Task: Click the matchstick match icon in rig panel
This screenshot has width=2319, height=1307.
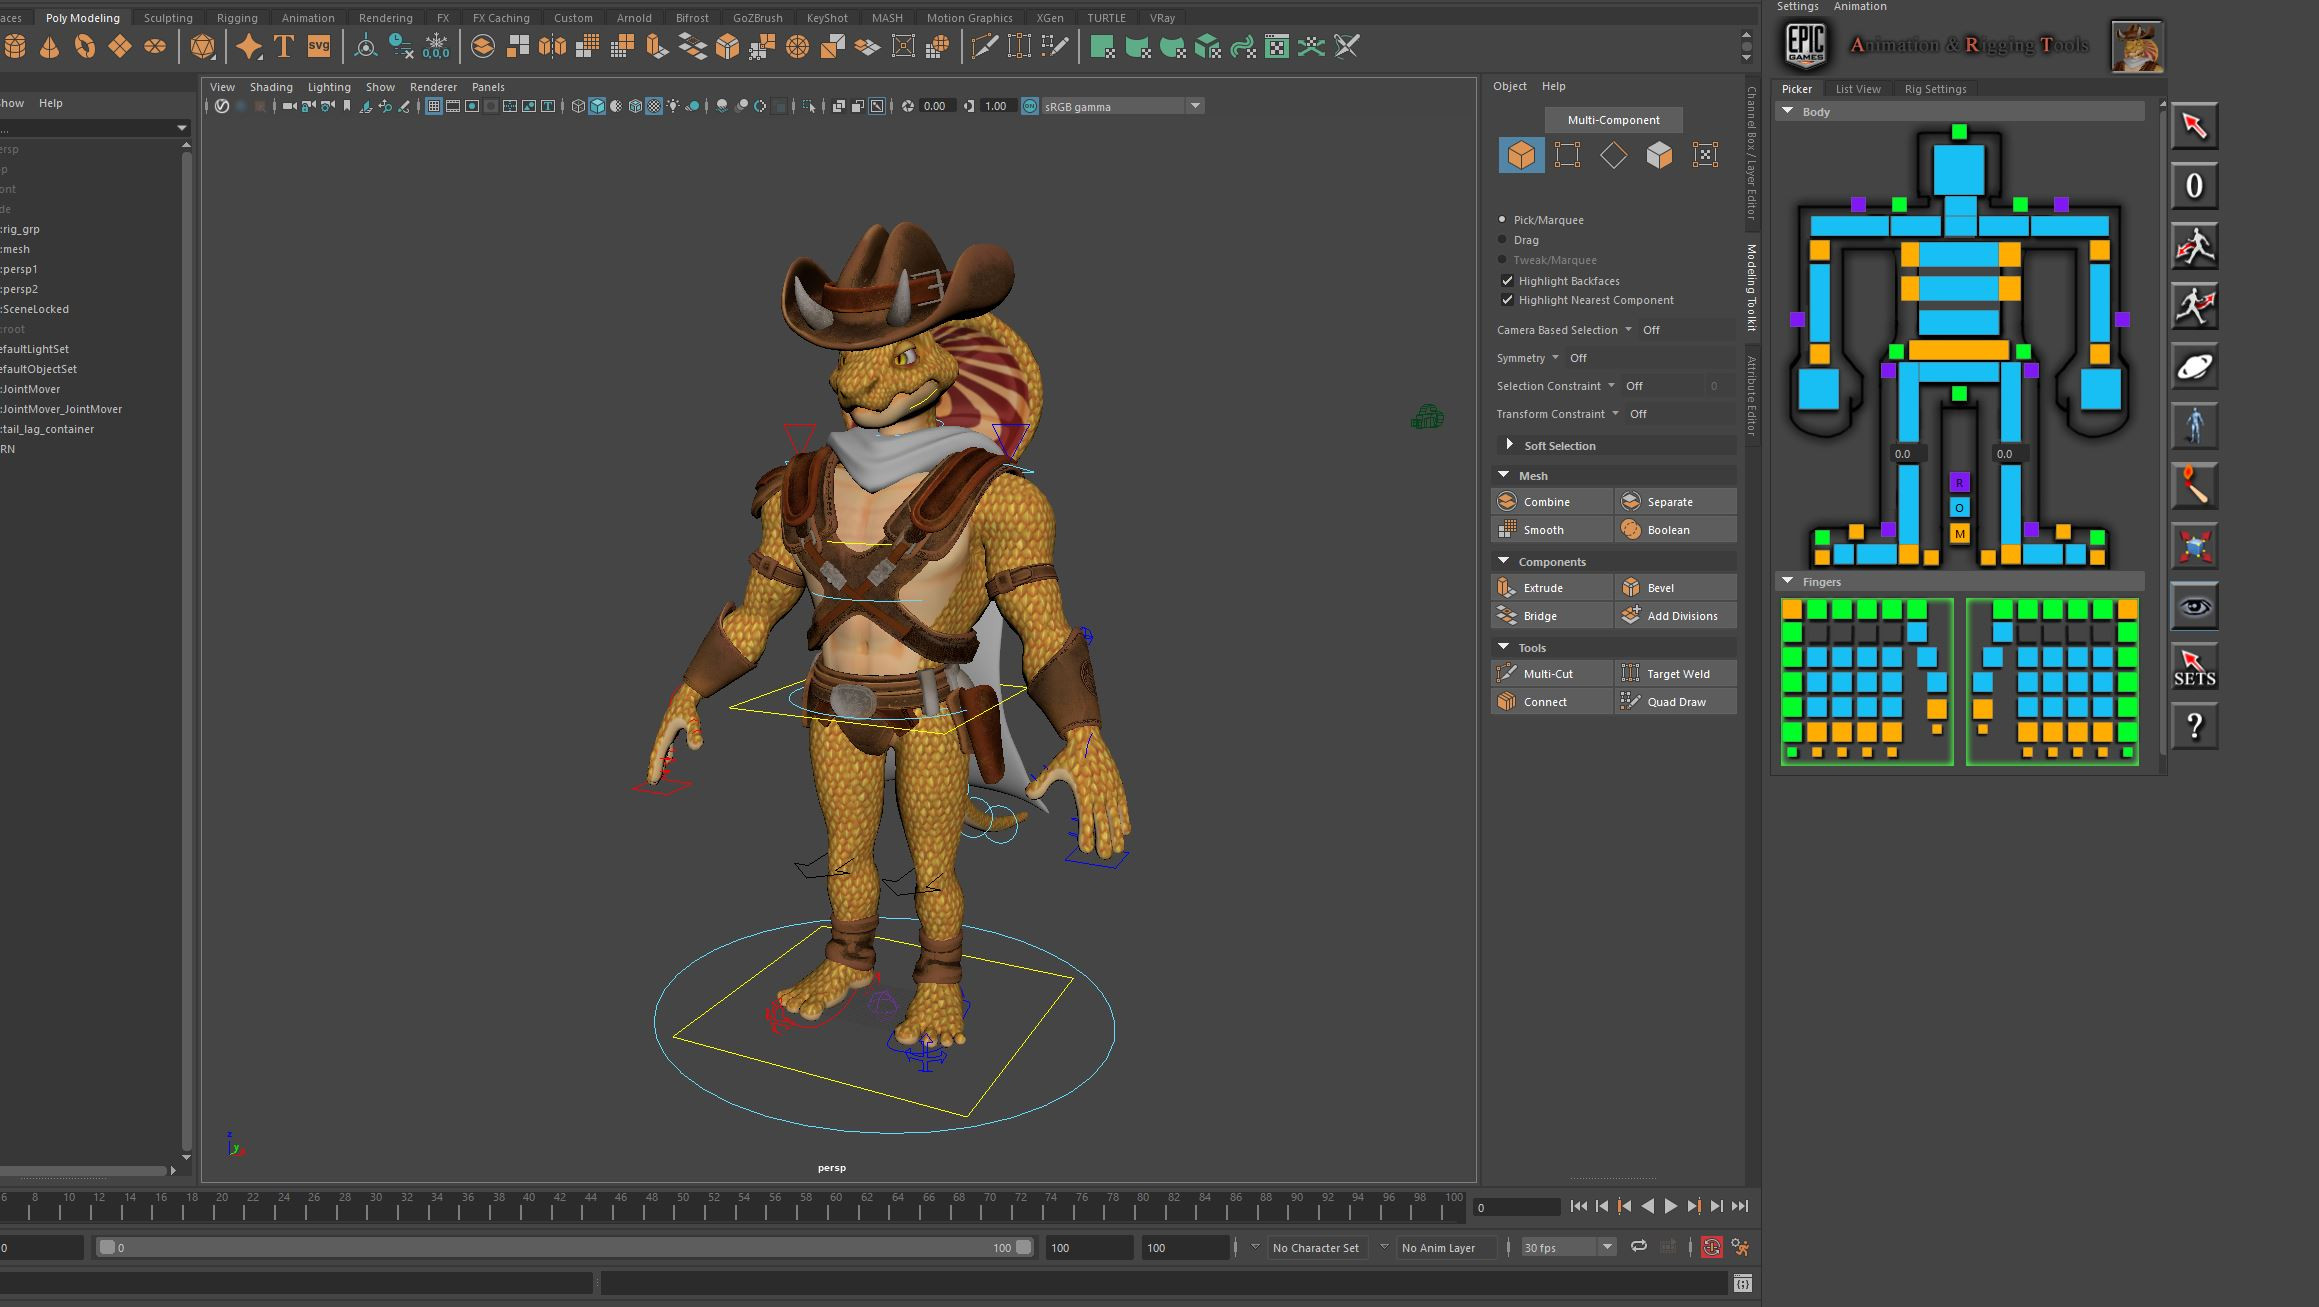Action: (2194, 487)
